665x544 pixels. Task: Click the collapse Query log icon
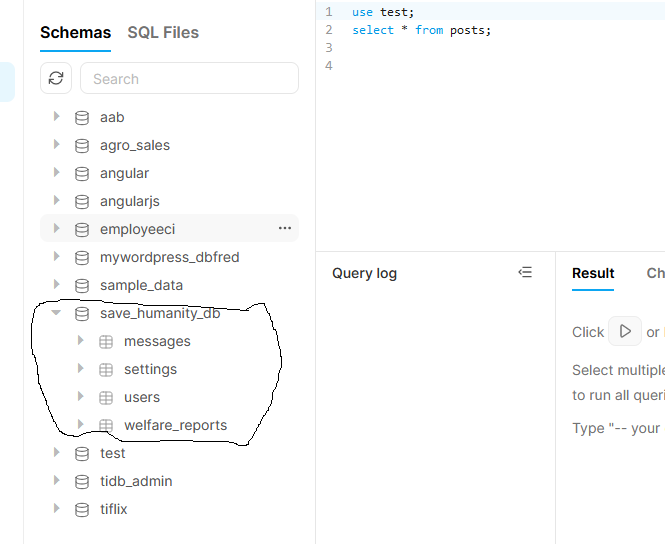pos(525,273)
